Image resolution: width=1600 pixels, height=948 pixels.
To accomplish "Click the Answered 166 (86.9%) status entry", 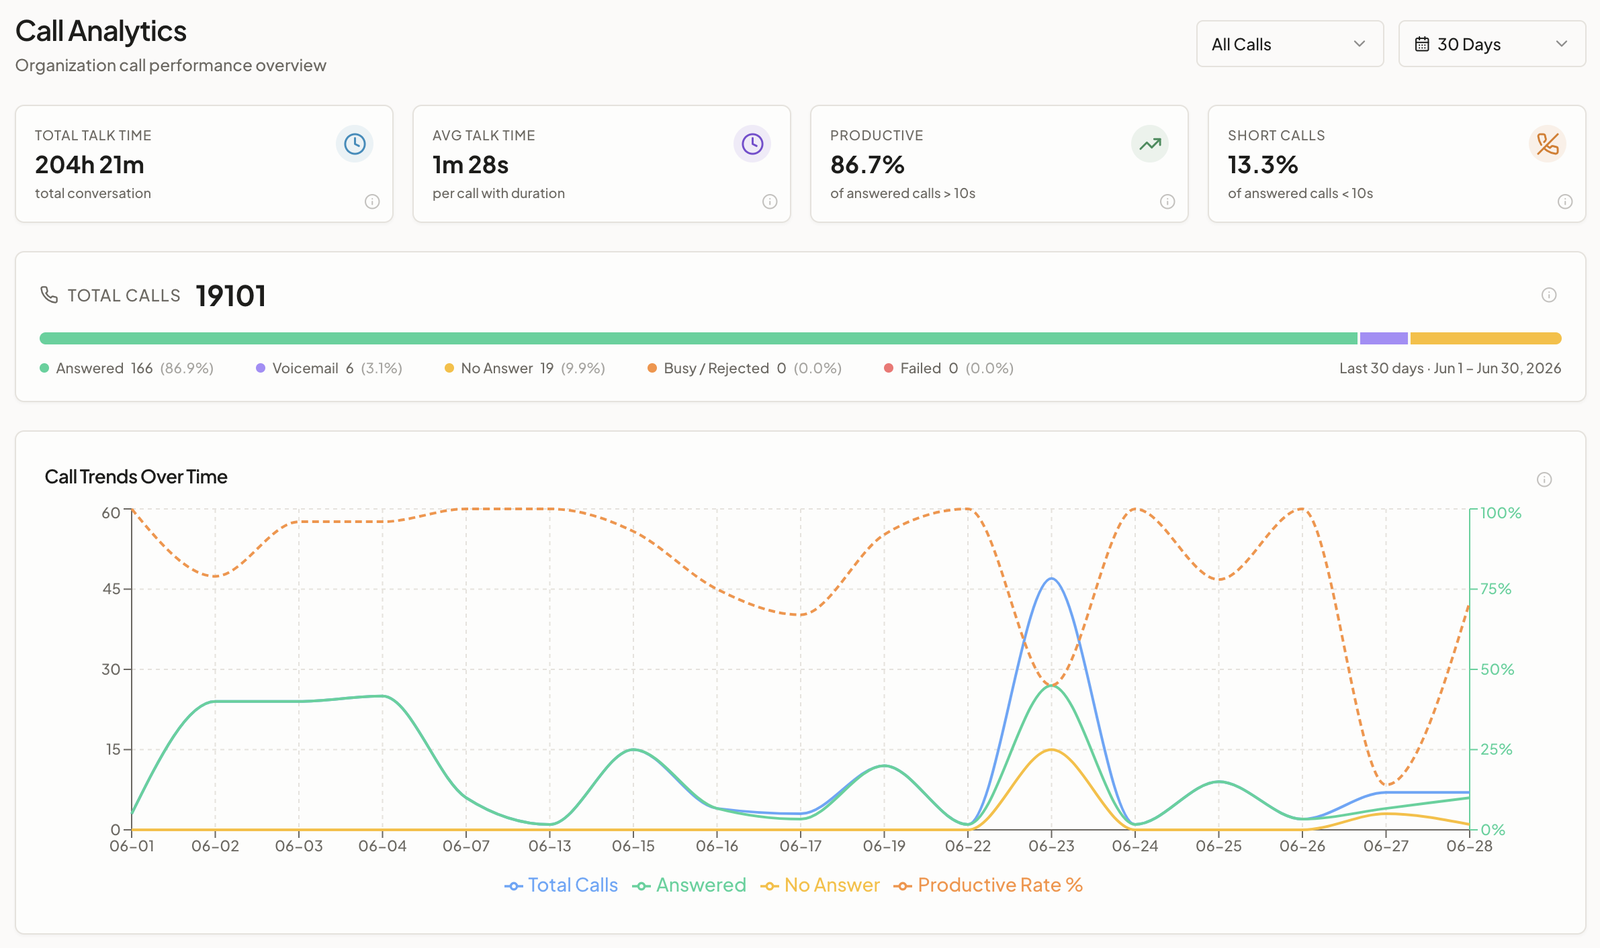I will pyautogui.click(x=127, y=368).
